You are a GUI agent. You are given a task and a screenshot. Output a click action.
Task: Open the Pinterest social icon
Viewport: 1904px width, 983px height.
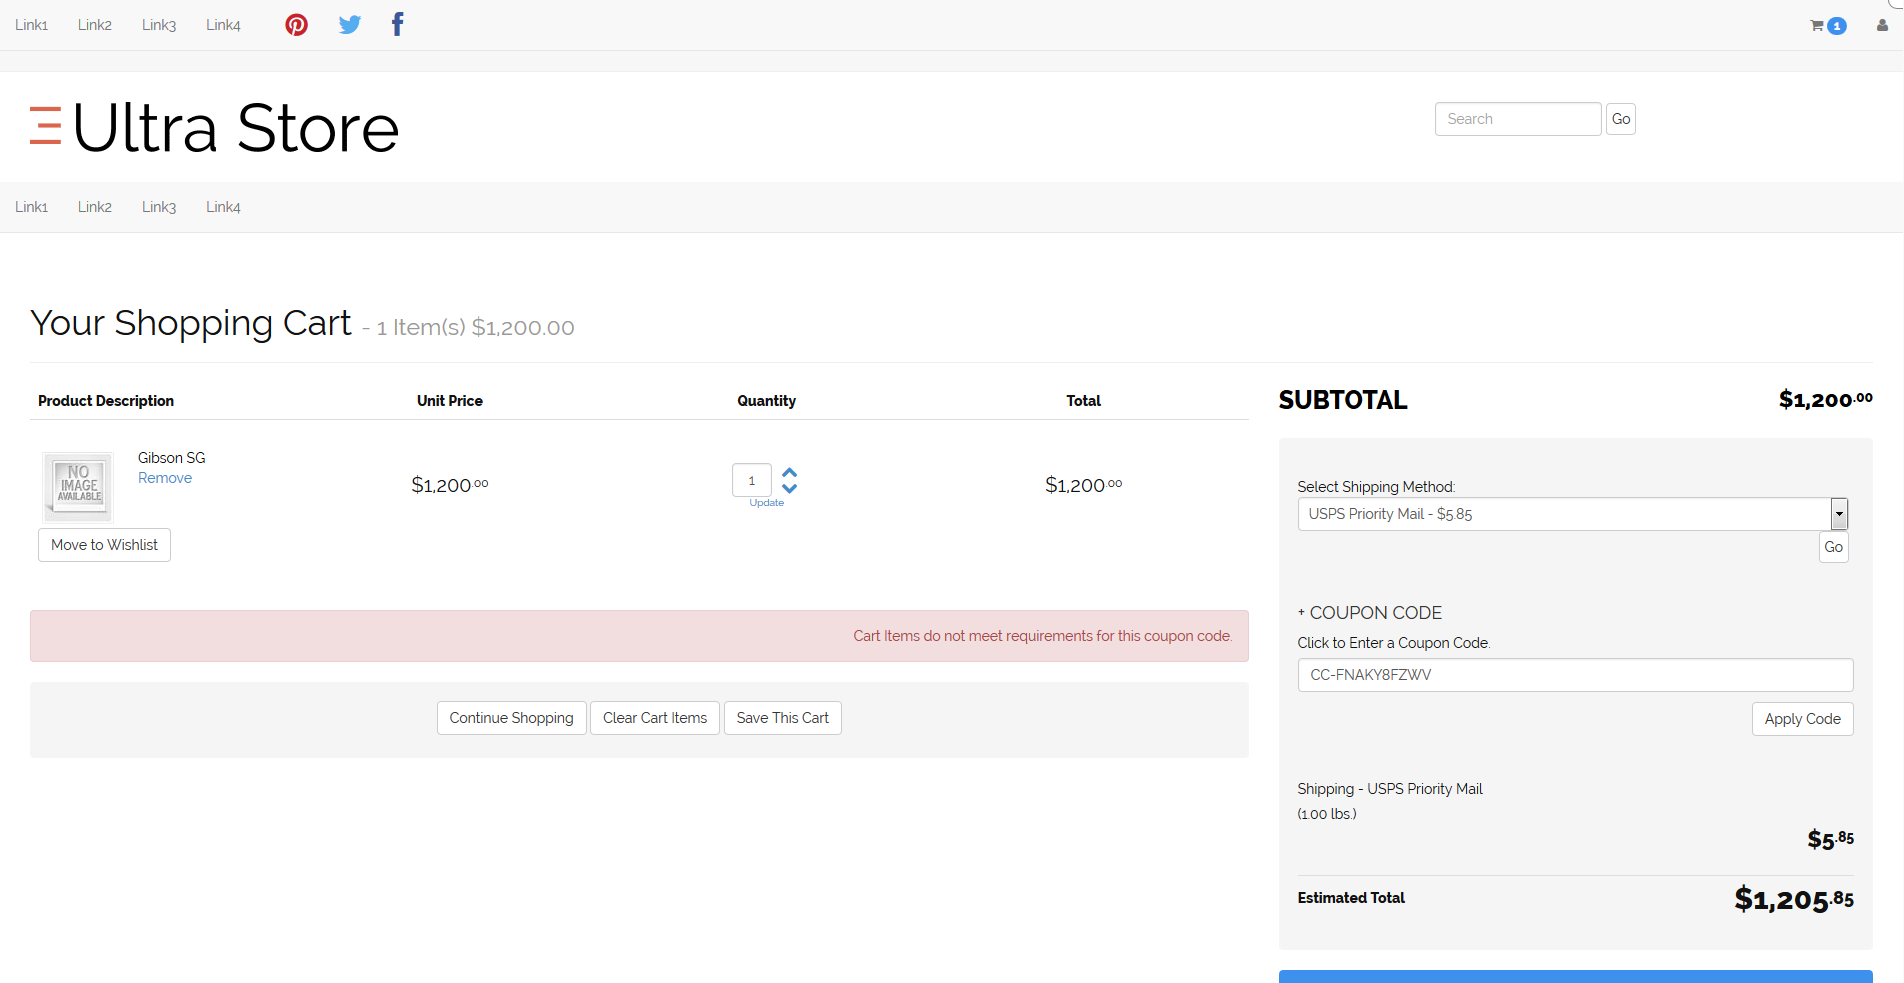click(296, 25)
